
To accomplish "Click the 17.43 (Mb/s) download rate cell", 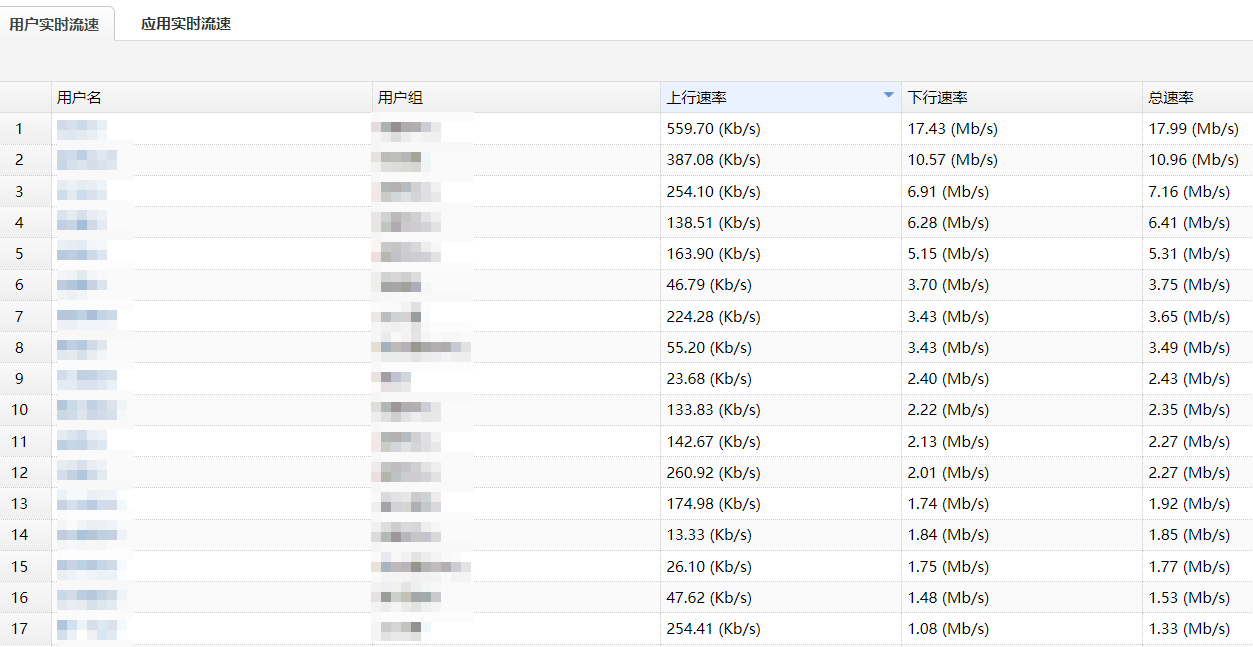I will click(x=952, y=129).
